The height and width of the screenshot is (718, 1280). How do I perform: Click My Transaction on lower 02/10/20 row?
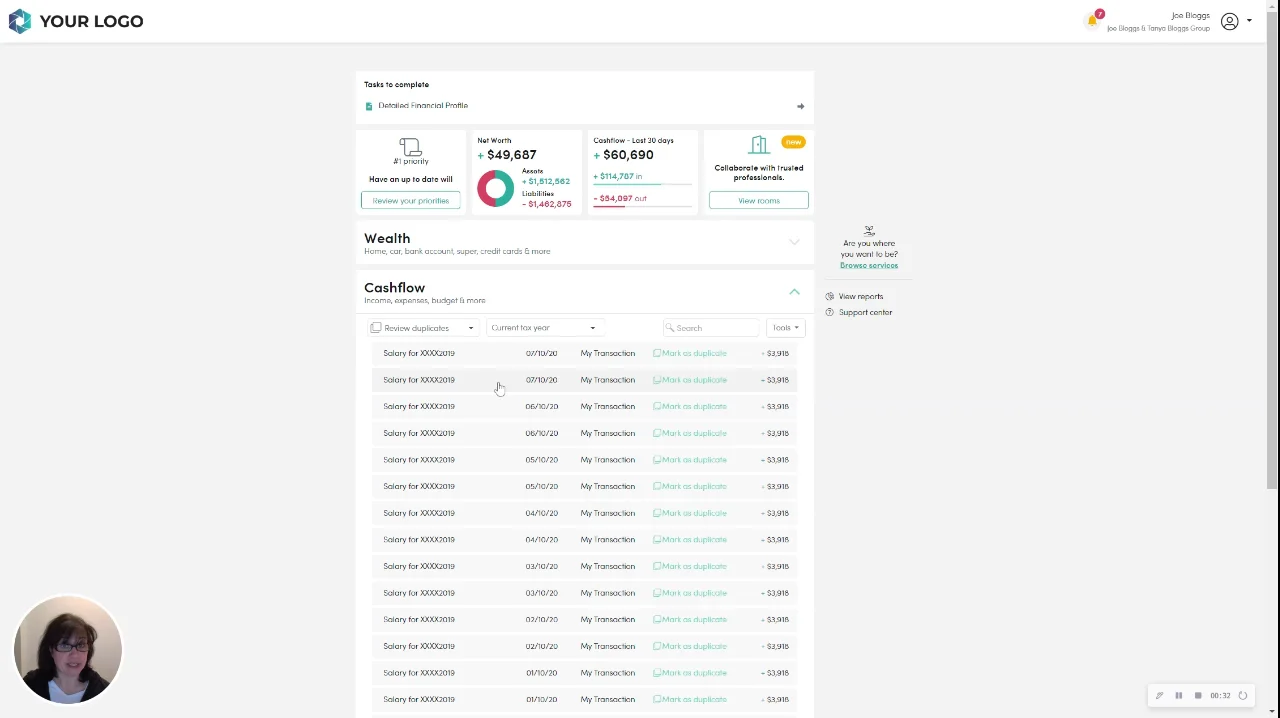coord(607,646)
